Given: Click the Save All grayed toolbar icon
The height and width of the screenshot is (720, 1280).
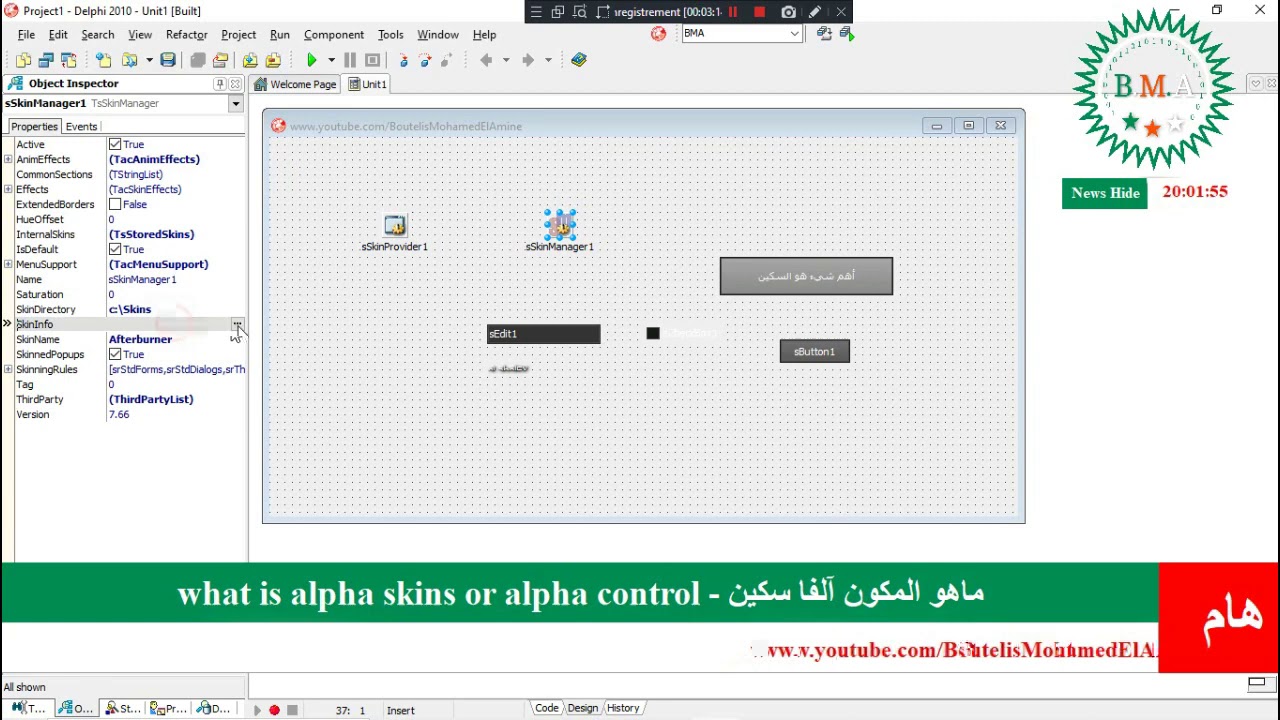Looking at the screenshot, I should click(x=198, y=60).
